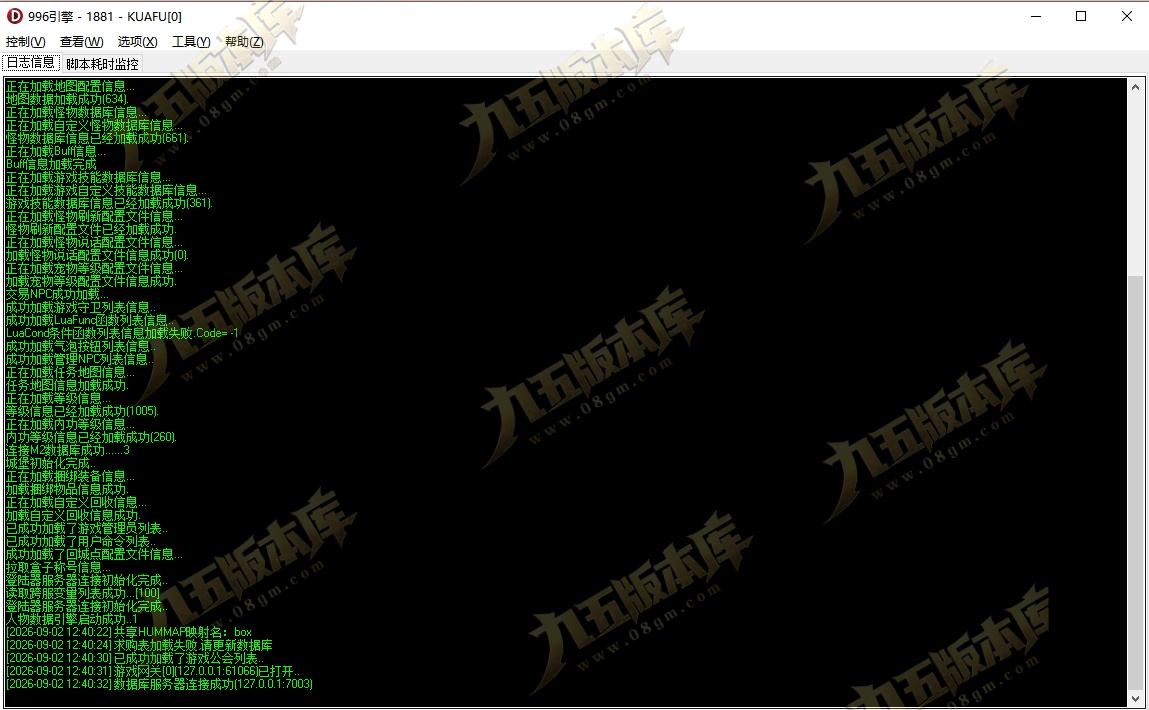The width and height of the screenshot is (1149, 710).
Task: Open the 工具(Y) menu
Action: 191,42
